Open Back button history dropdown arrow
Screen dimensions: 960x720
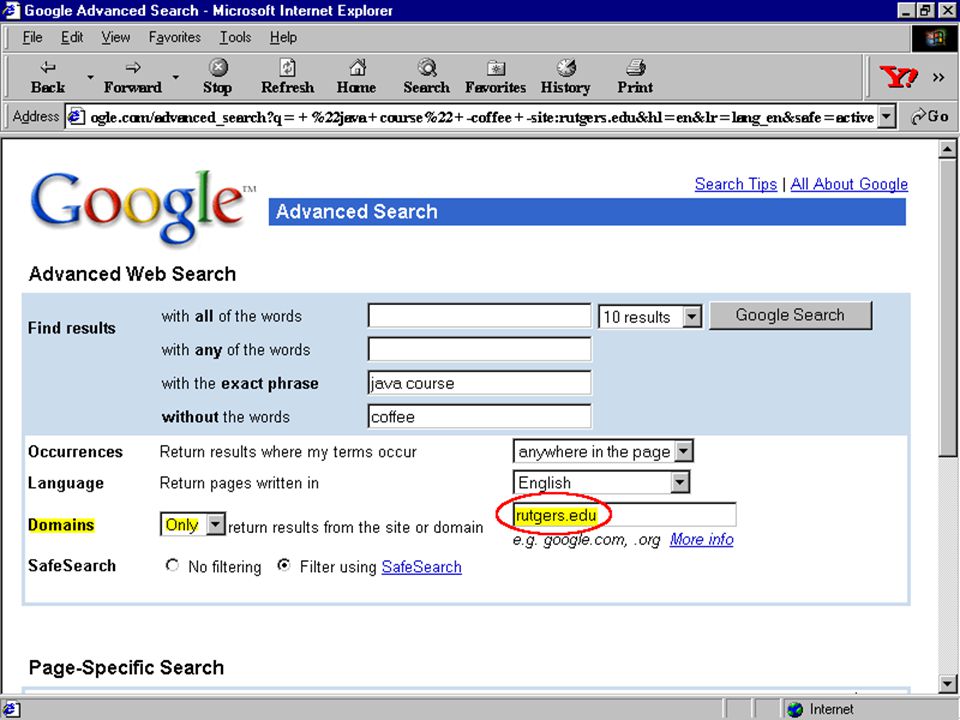[90, 77]
